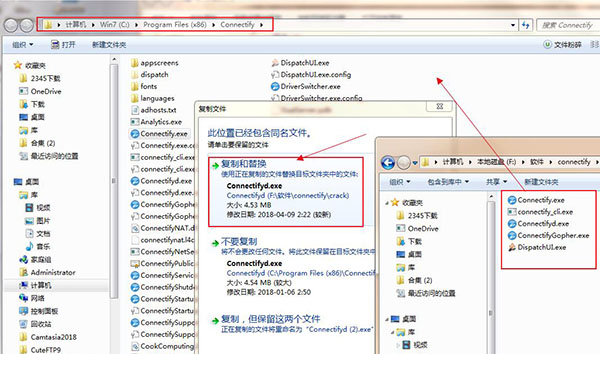Collapse 桌面 tree node in connectify window sidebar
Viewport: 600px width, 368px height.
pyautogui.click(x=386, y=319)
